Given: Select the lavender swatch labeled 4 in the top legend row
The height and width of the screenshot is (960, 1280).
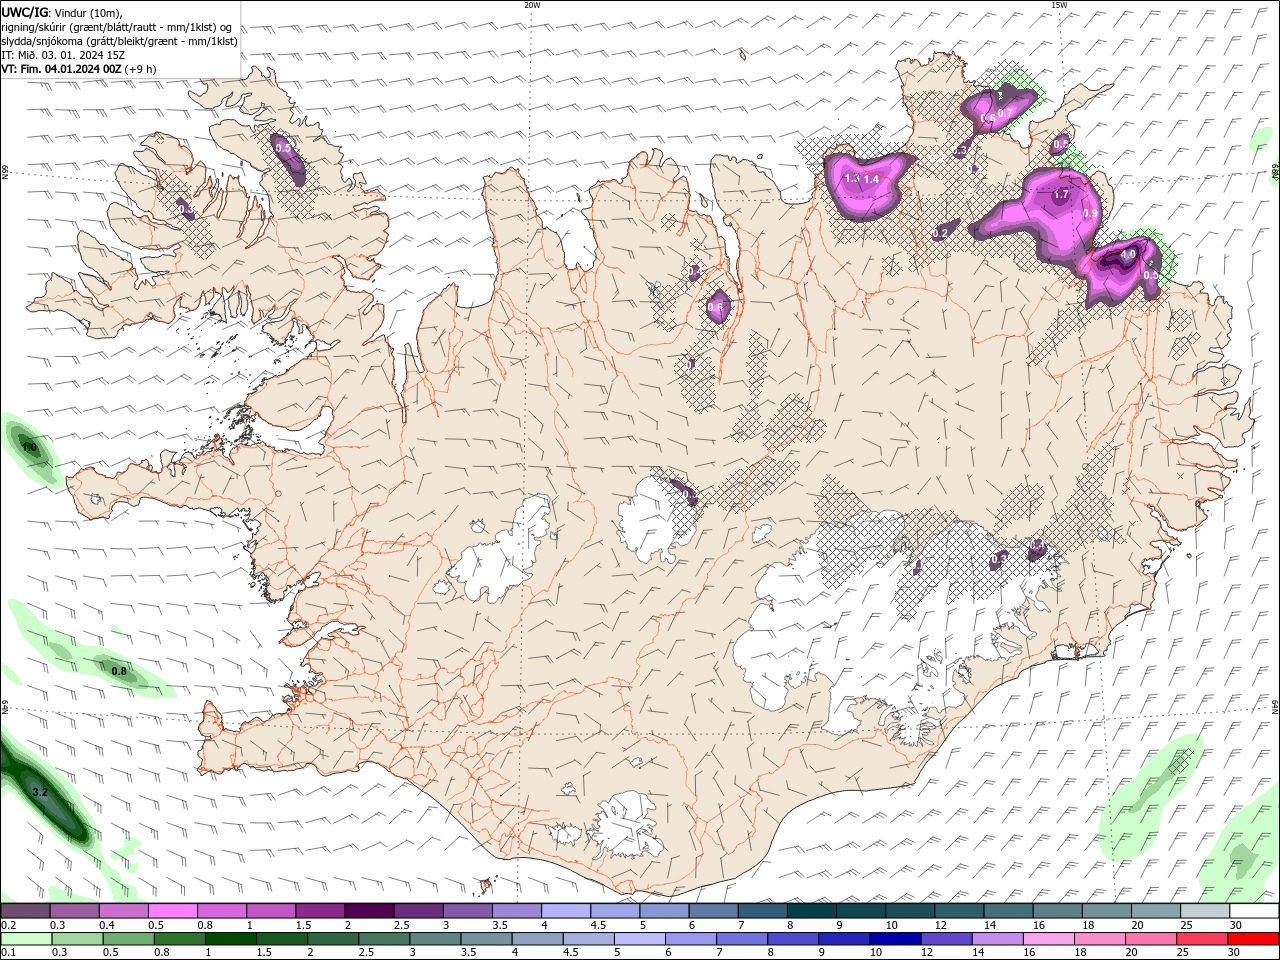Looking at the screenshot, I should tap(565, 910).
